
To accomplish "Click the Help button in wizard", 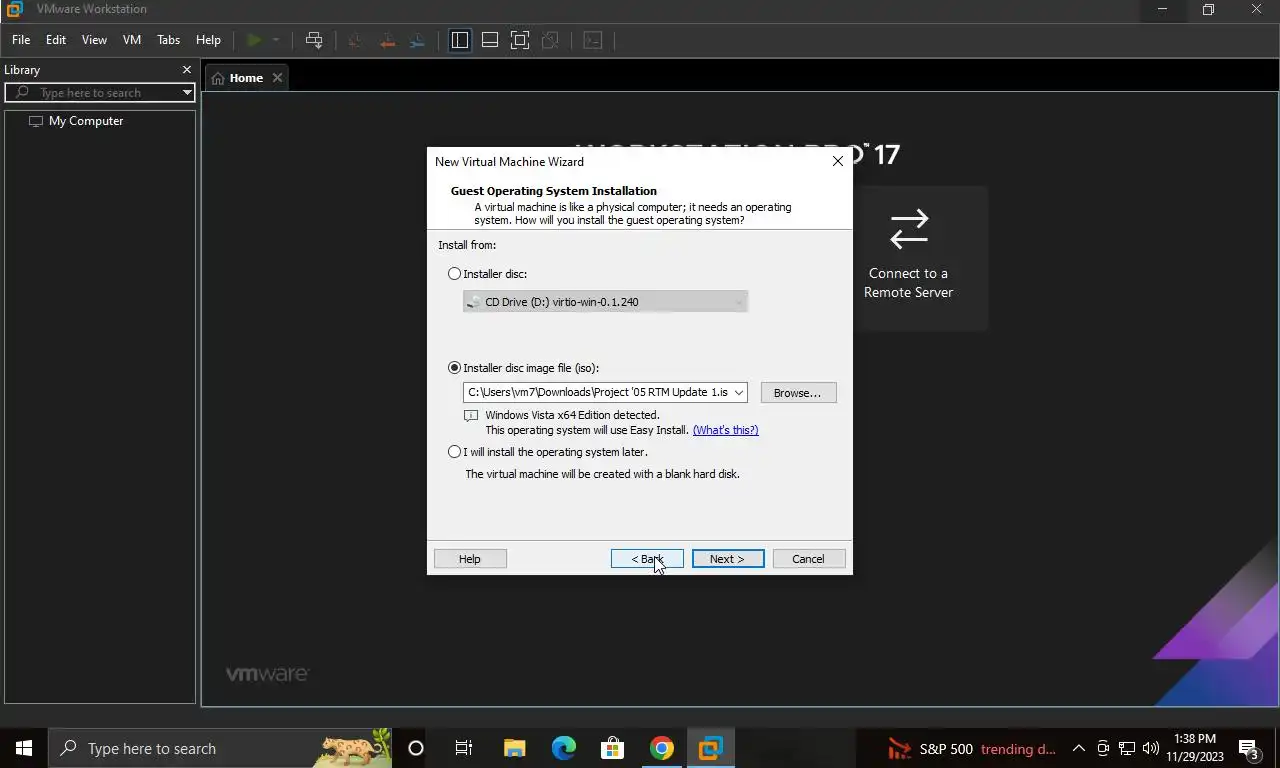I will pos(470,559).
